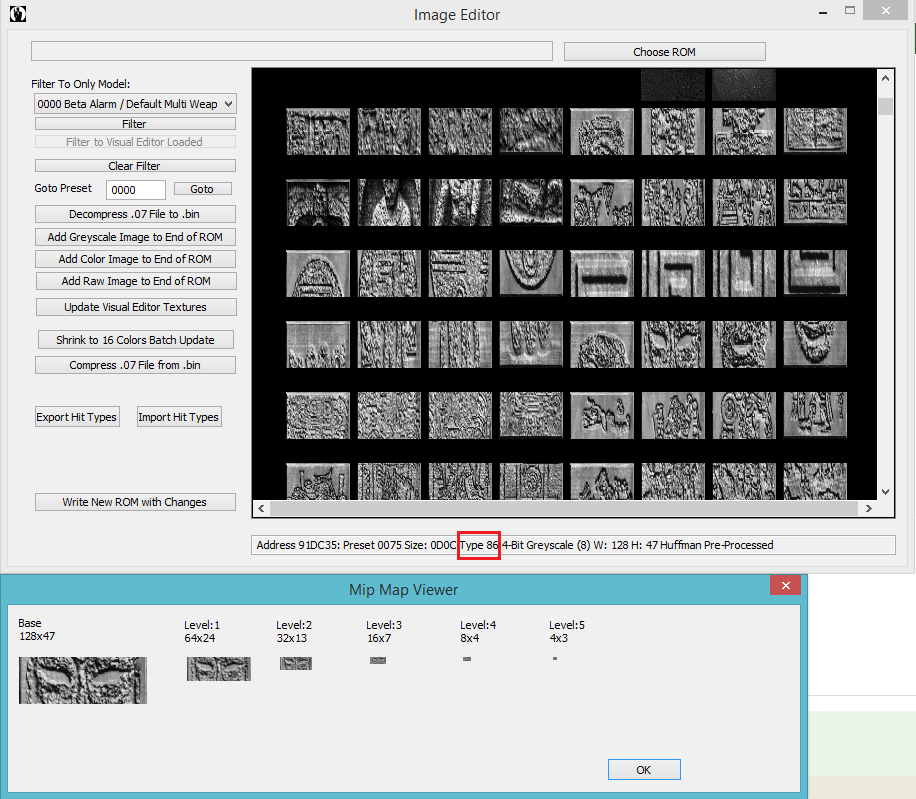The width and height of the screenshot is (916, 799).
Task: Select dark noise texture, top row right
Action: (x=744, y=85)
